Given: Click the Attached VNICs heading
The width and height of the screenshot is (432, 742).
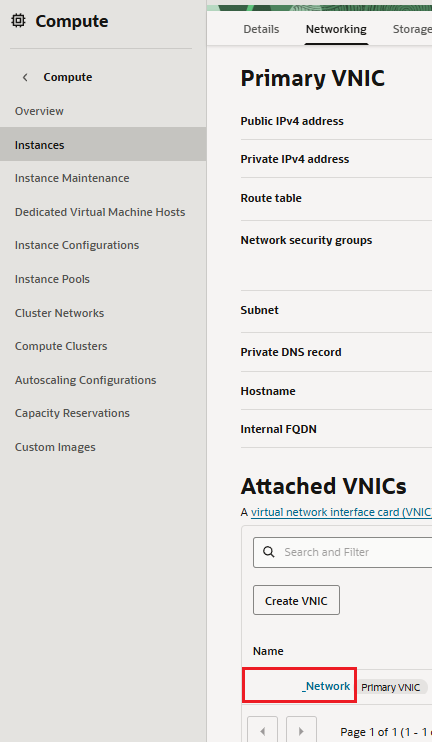Looking at the screenshot, I should point(324,486).
